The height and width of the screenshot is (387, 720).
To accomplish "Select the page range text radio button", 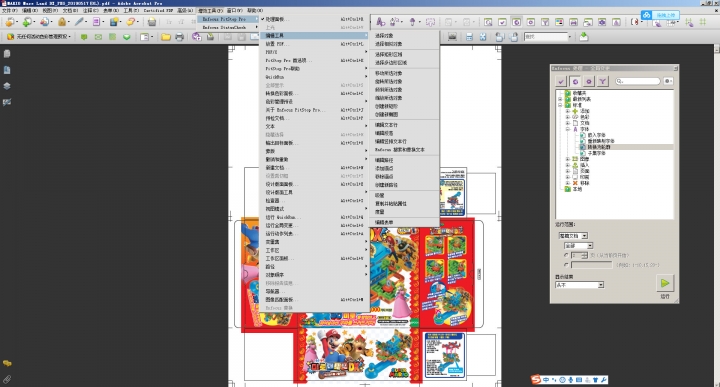I will [x=566, y=265].
